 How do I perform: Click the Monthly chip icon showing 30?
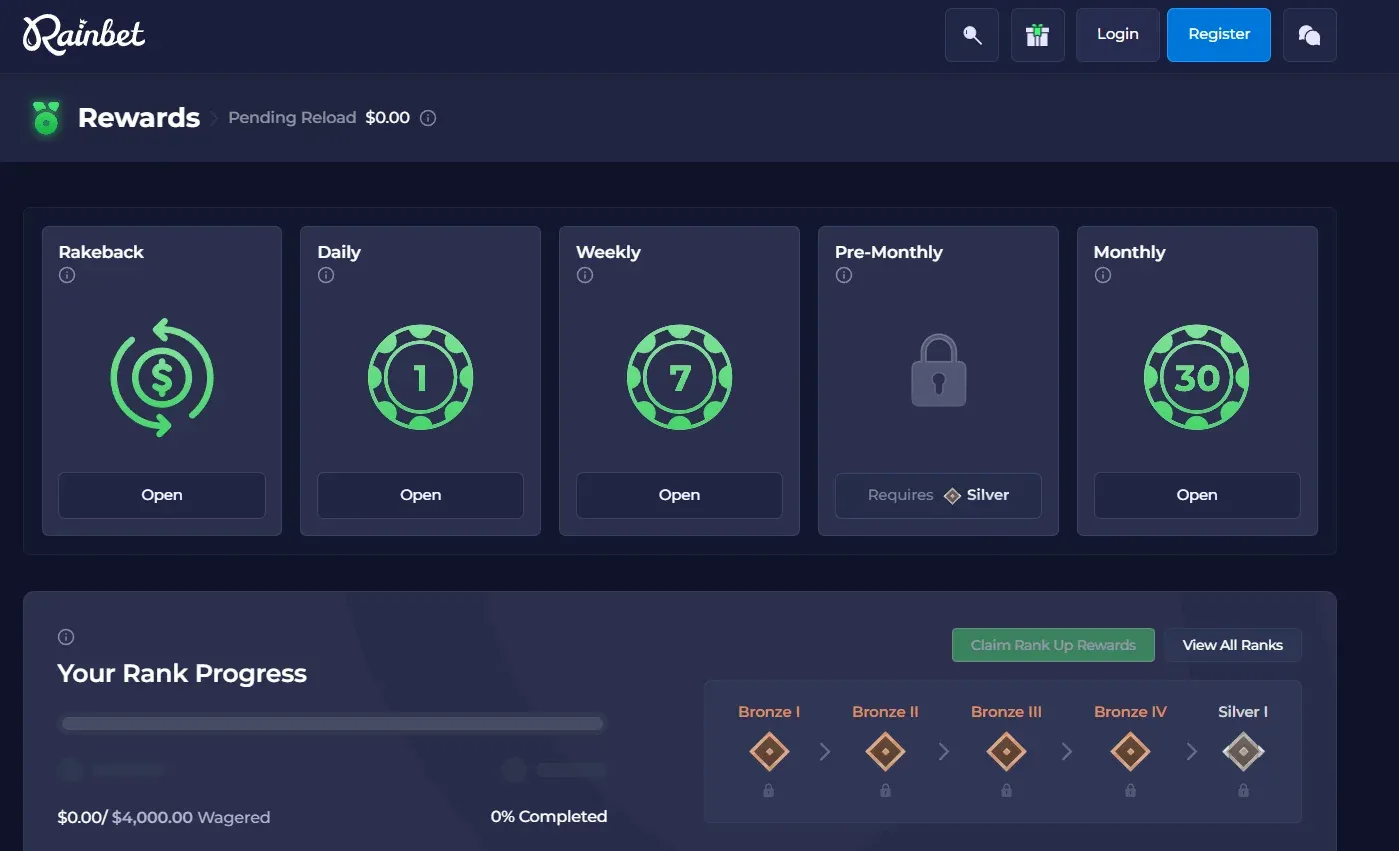(1196, 377)
